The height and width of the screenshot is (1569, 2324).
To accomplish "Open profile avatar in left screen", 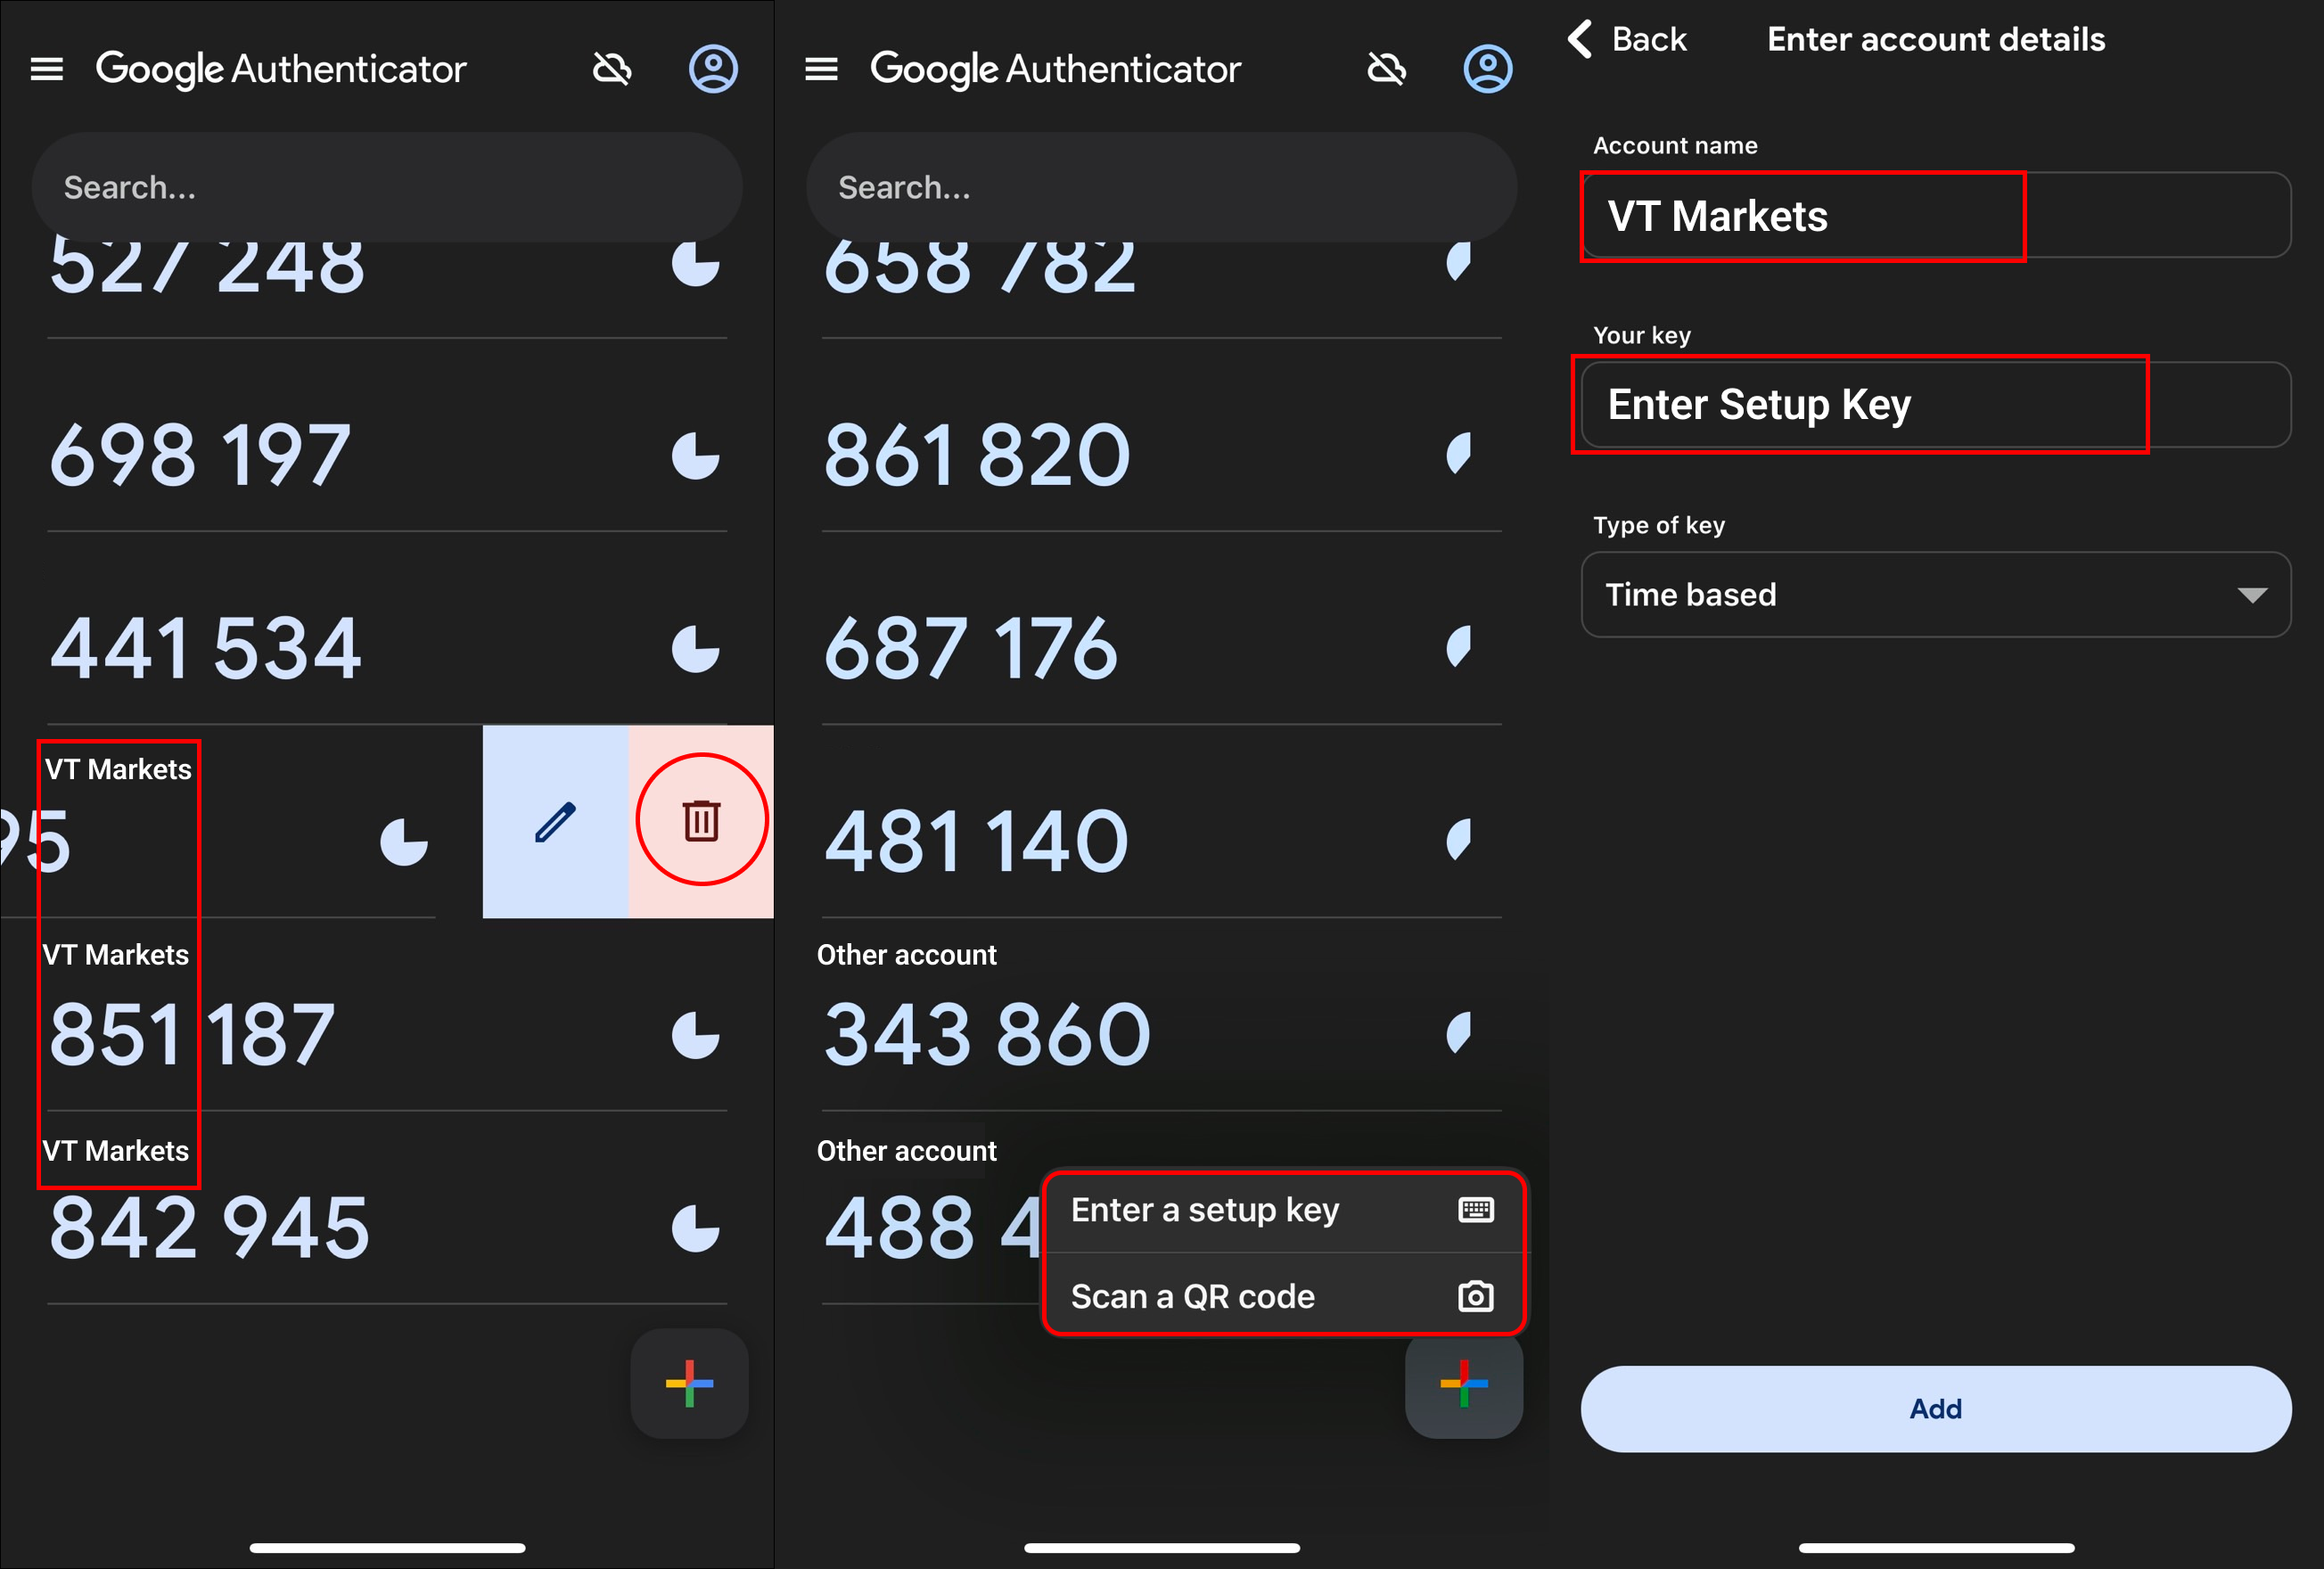I will (713, 69).
